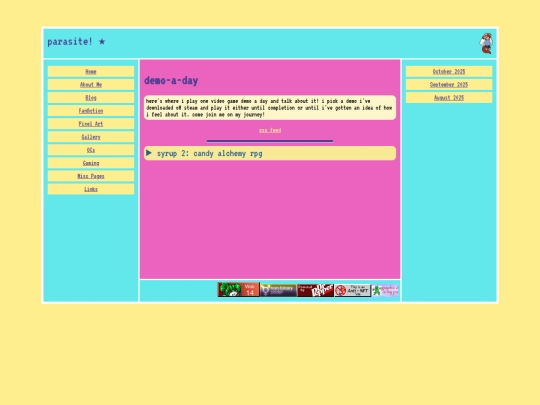Click the Dr Pepper badge
The width and height of the screenshot is (540, 405).
click(315, 290)
